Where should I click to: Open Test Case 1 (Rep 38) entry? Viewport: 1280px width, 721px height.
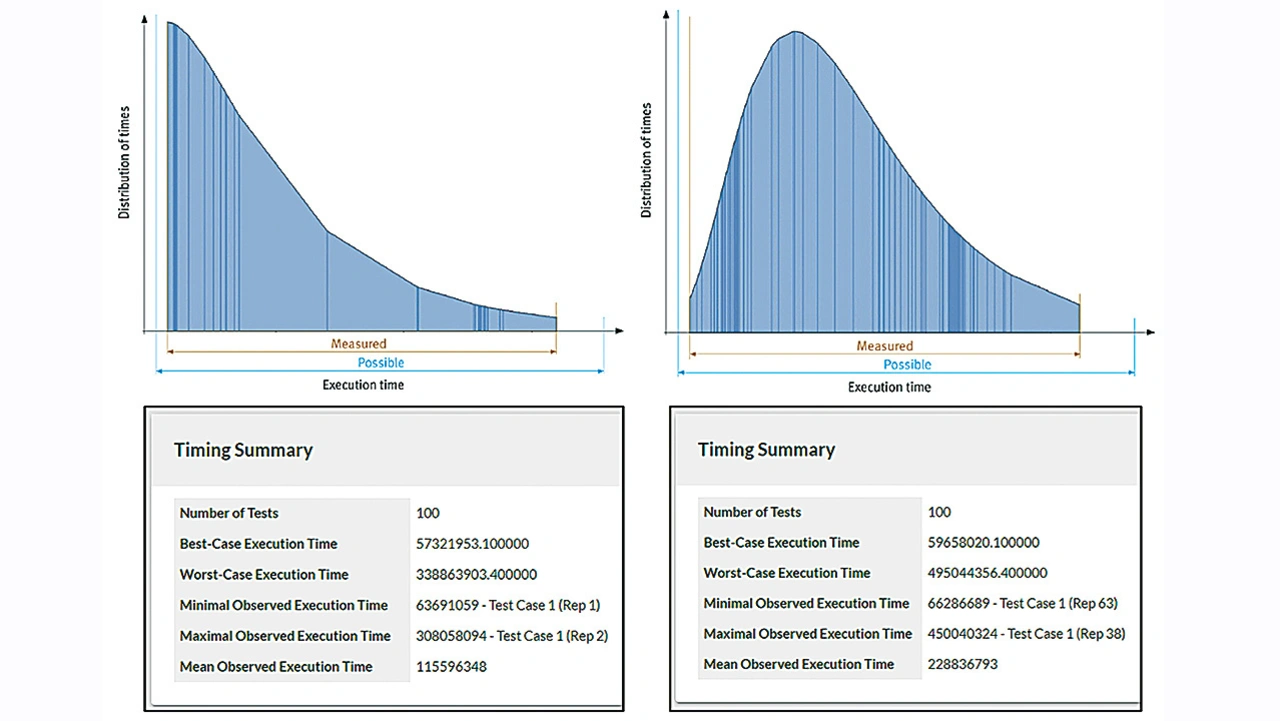pos(1066,634)
